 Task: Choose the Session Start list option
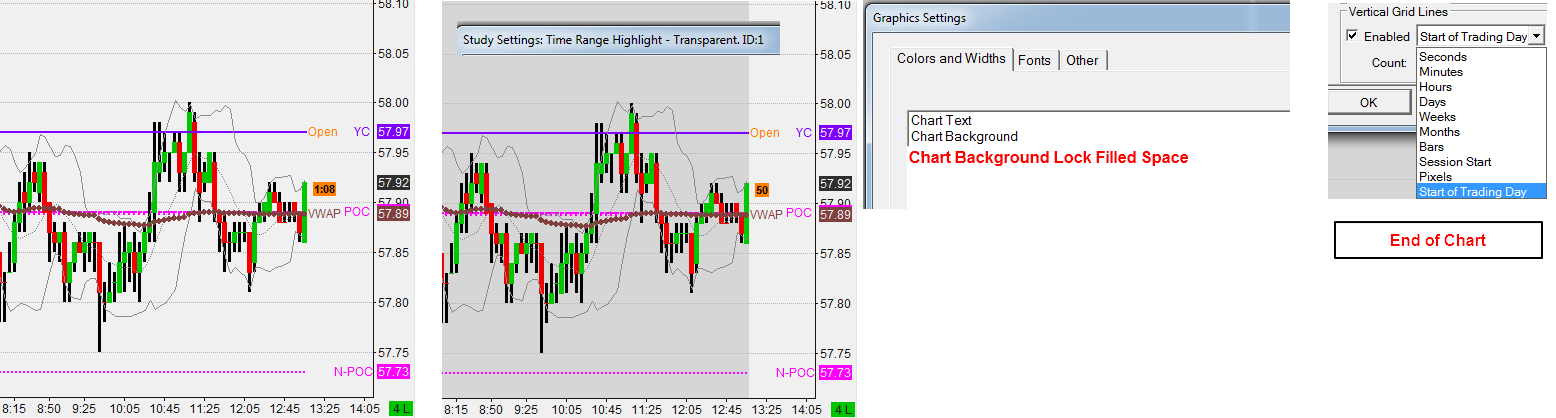[x=1480, y=162]
